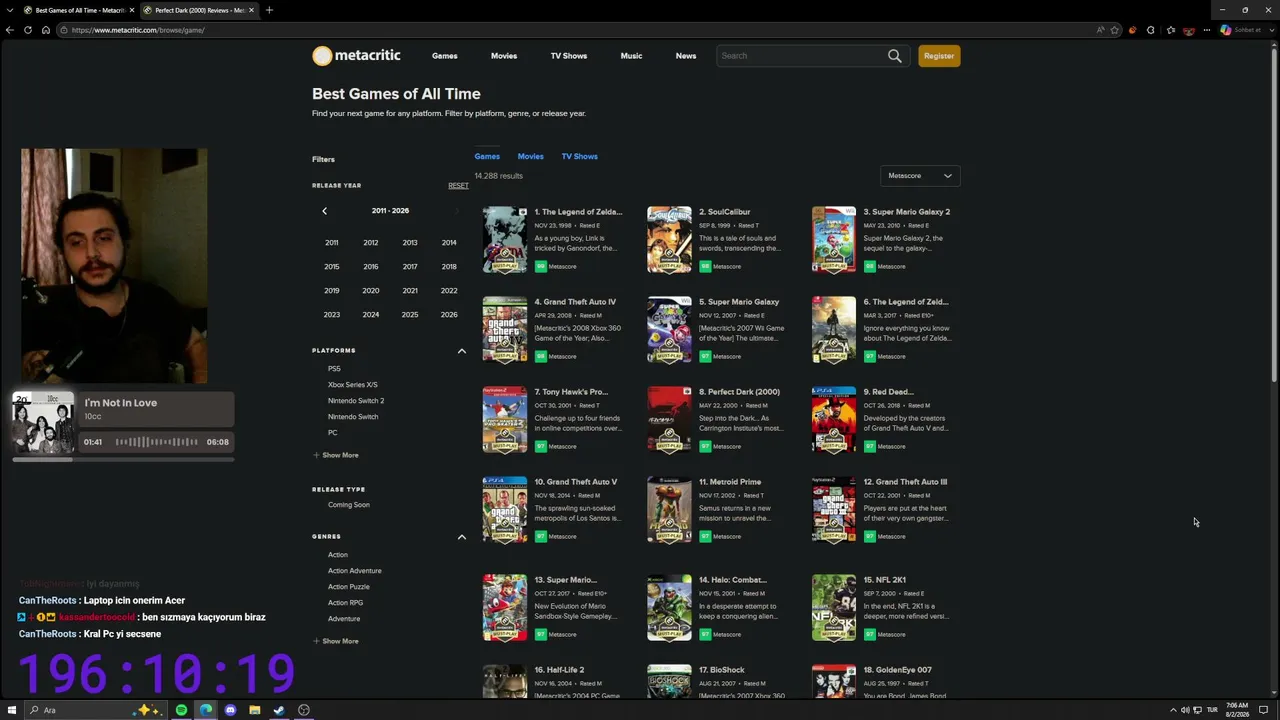Screen dimensions: 1280x720
Task: Open OBS Studio from the taskbar
Action: 304,710
